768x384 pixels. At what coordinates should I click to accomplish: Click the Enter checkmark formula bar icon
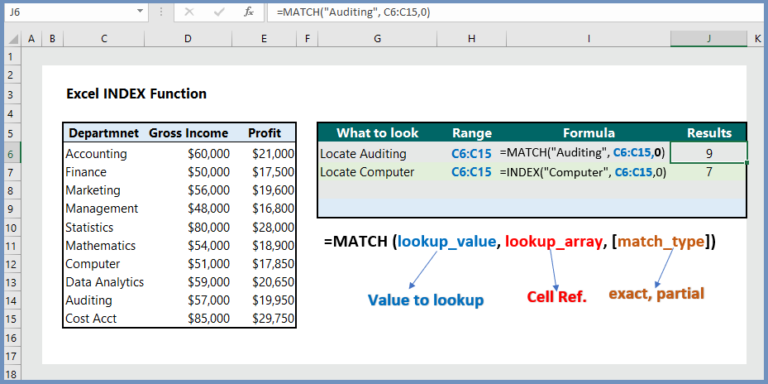pyautogui.click(x=219, y=13)
